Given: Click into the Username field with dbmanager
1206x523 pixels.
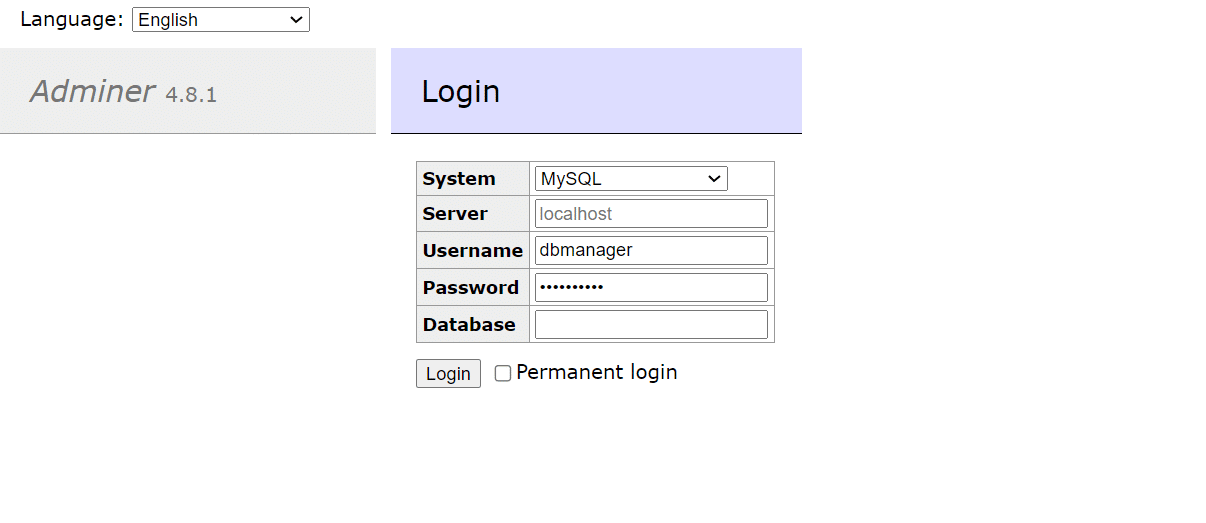Looking at the screenshot, I should [x=651, y=250].
